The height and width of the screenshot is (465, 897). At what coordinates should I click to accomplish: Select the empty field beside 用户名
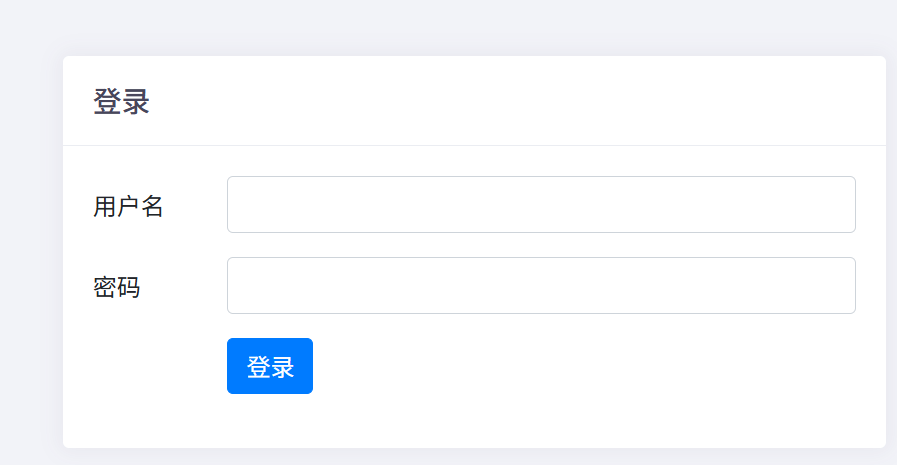(541, 205)
